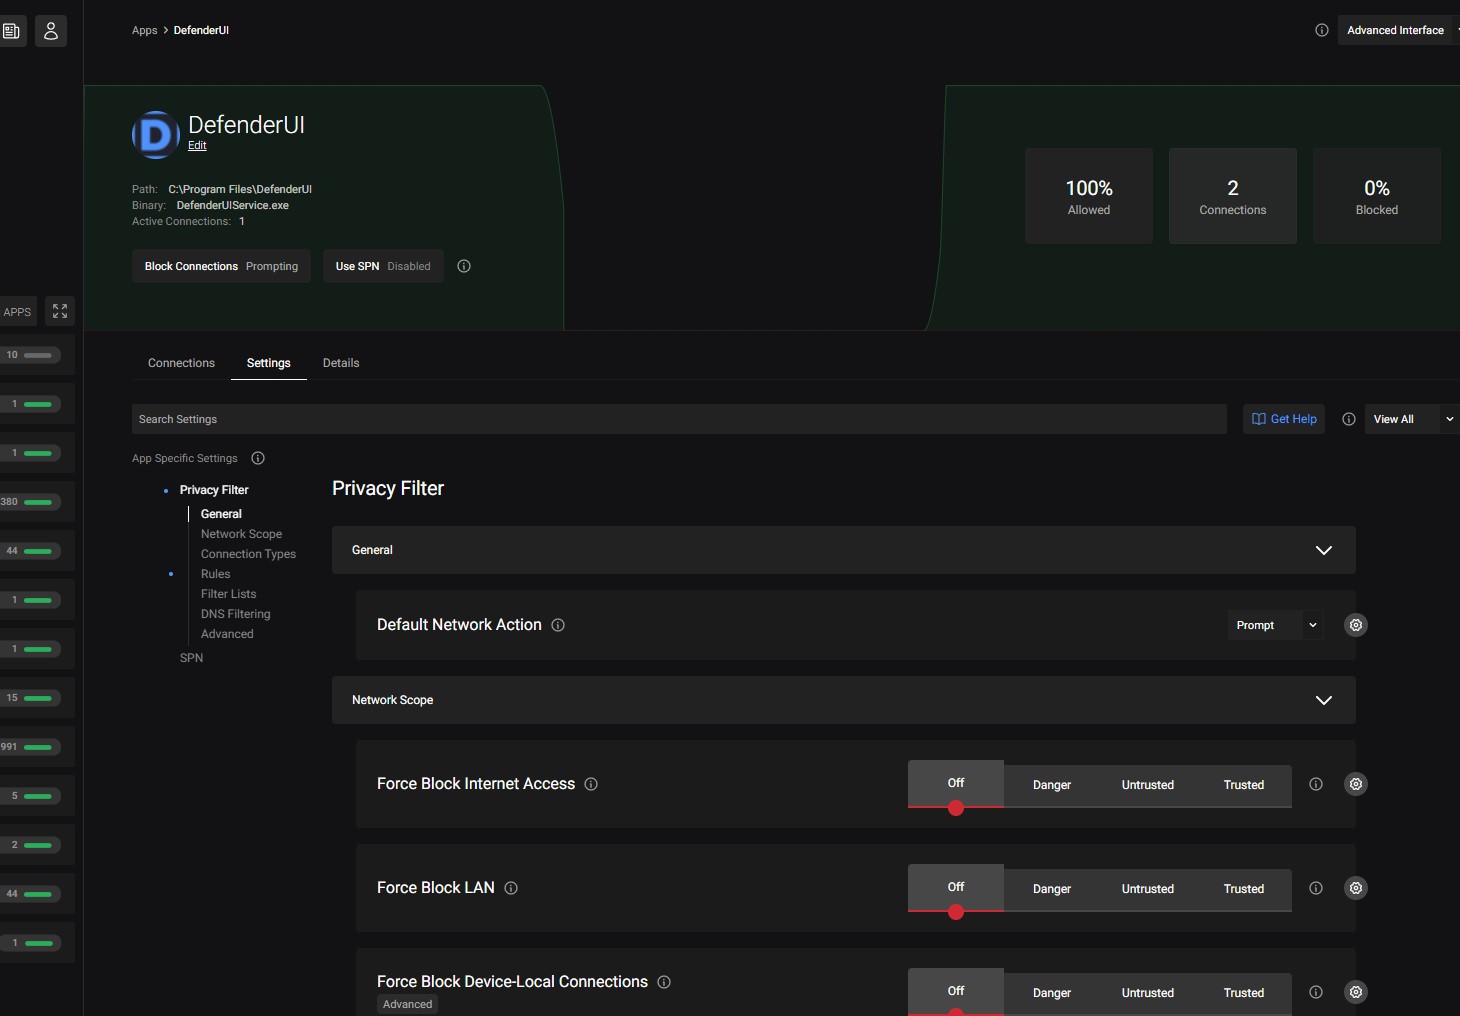The image size is (1460, 1016).
Task: Click info icon right of Force Block LAN Trusted option
Action: pyautogui.click(x=1316, y=888)
